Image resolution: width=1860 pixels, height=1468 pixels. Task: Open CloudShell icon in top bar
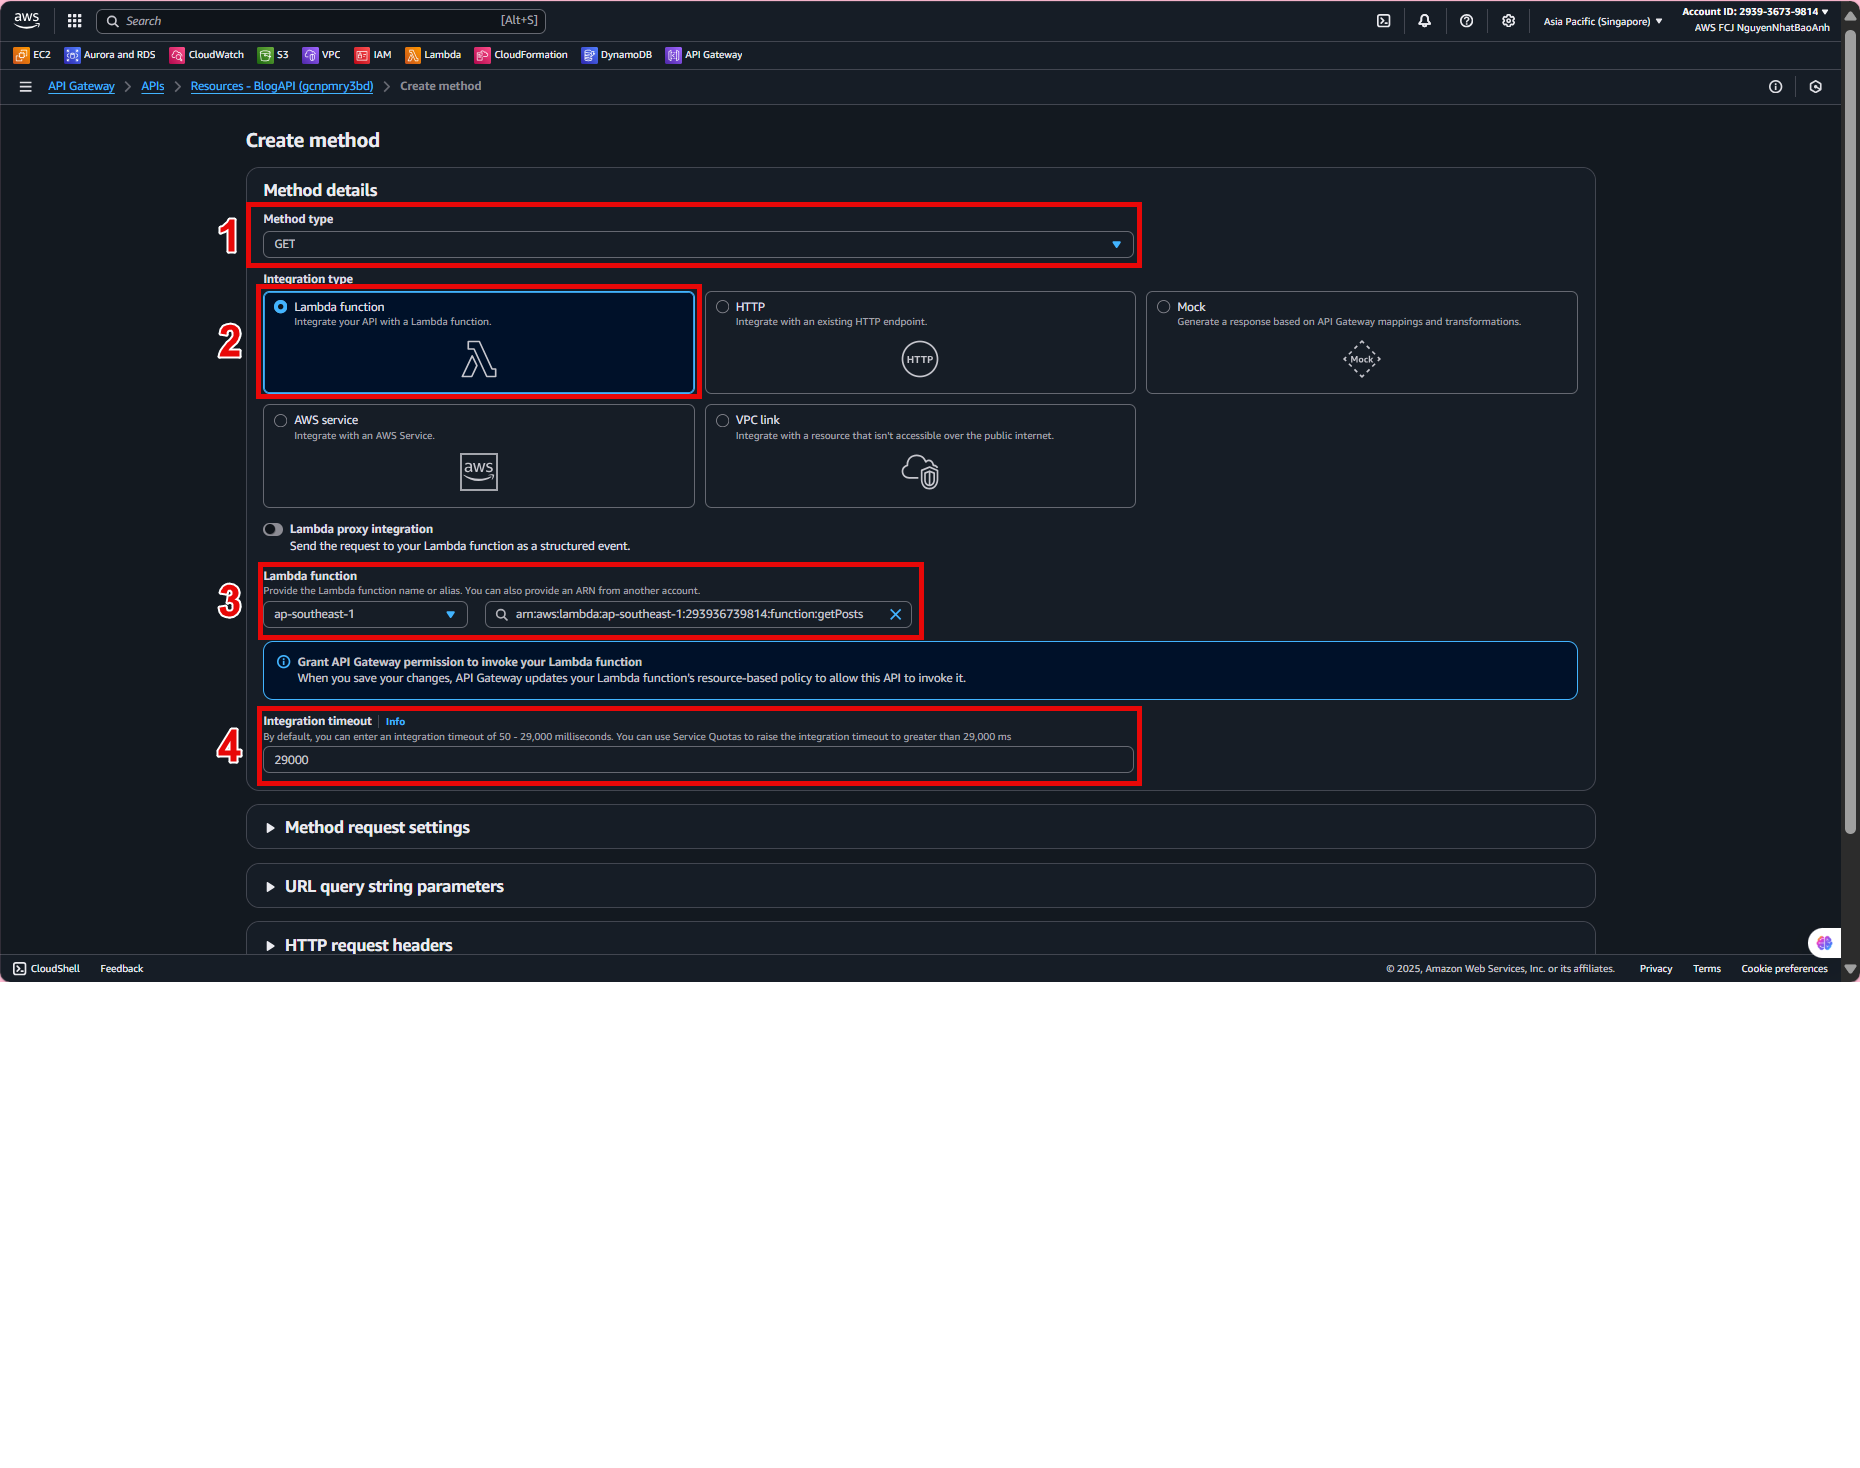[x=1383, y=21]
